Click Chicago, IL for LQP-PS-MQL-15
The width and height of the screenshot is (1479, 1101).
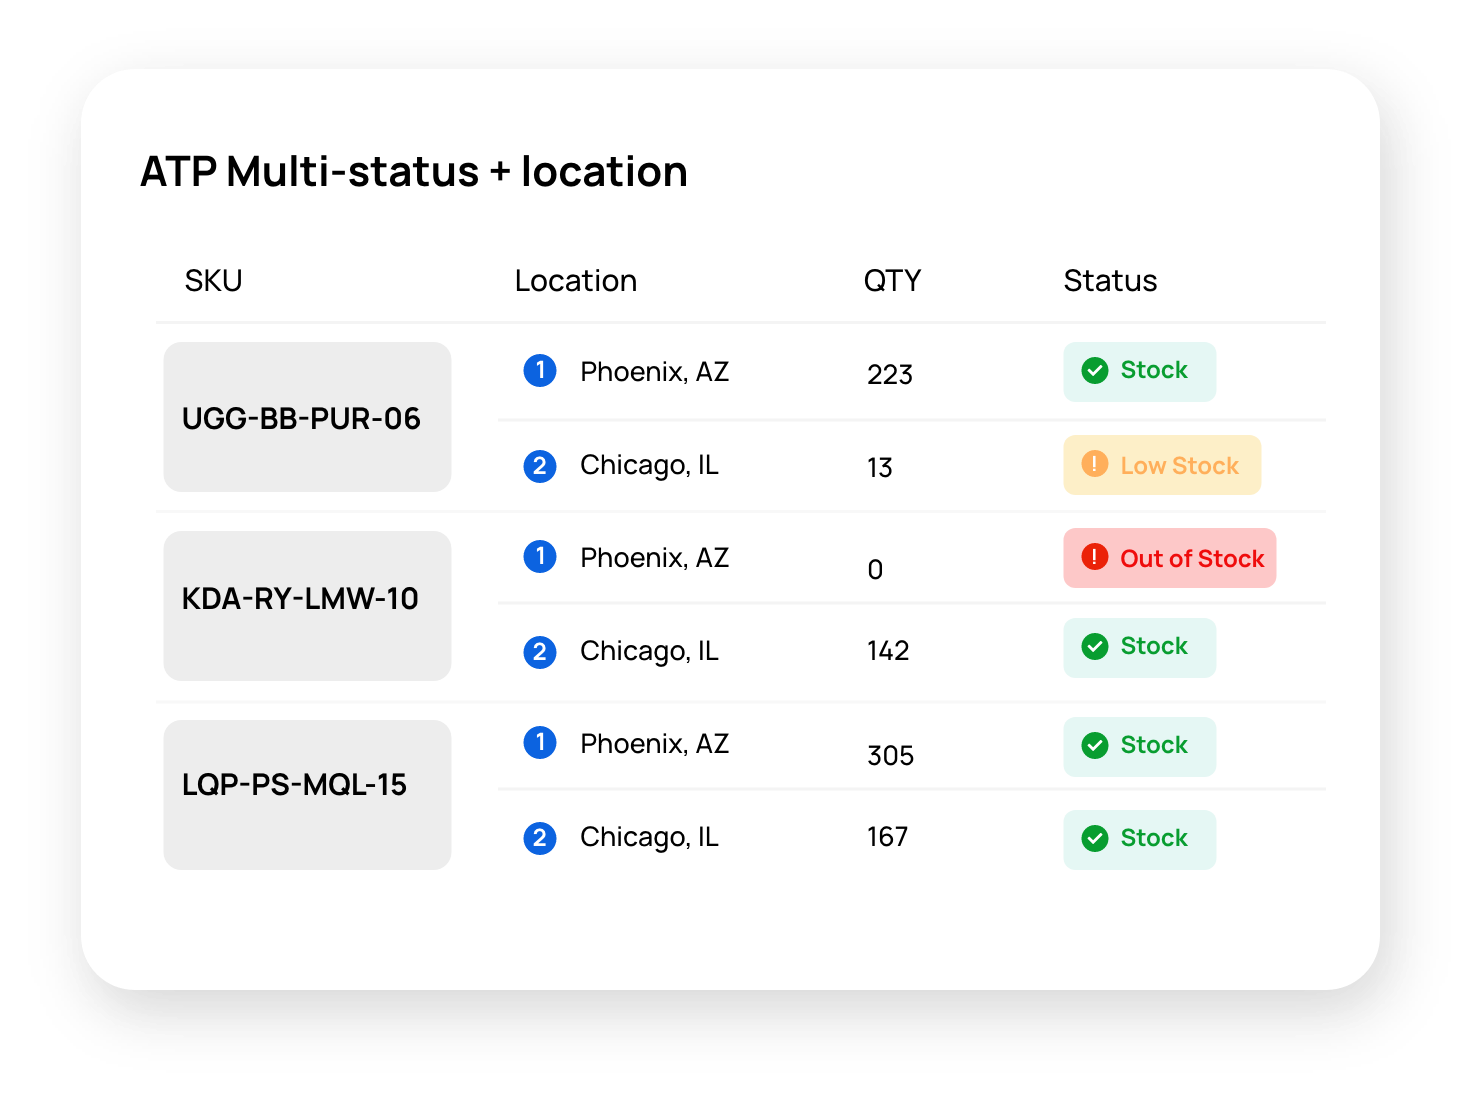[x=649, y=838]
